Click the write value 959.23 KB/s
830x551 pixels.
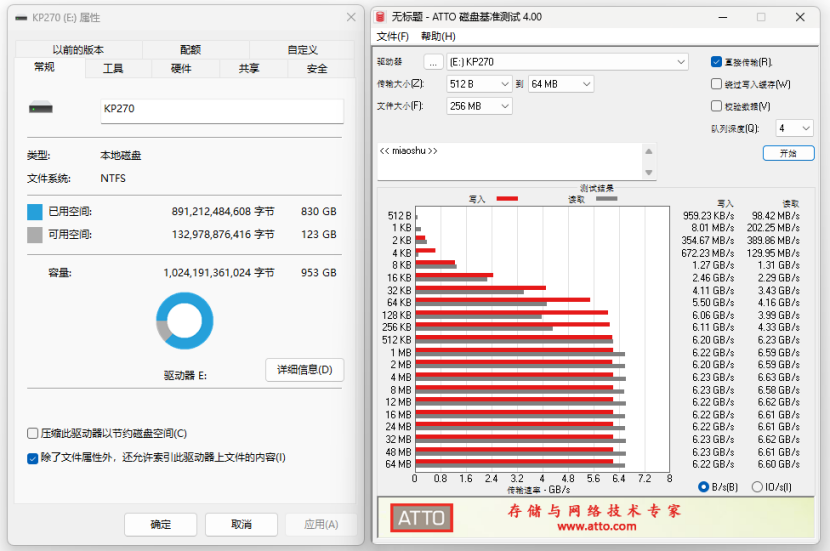coord(708,216)
